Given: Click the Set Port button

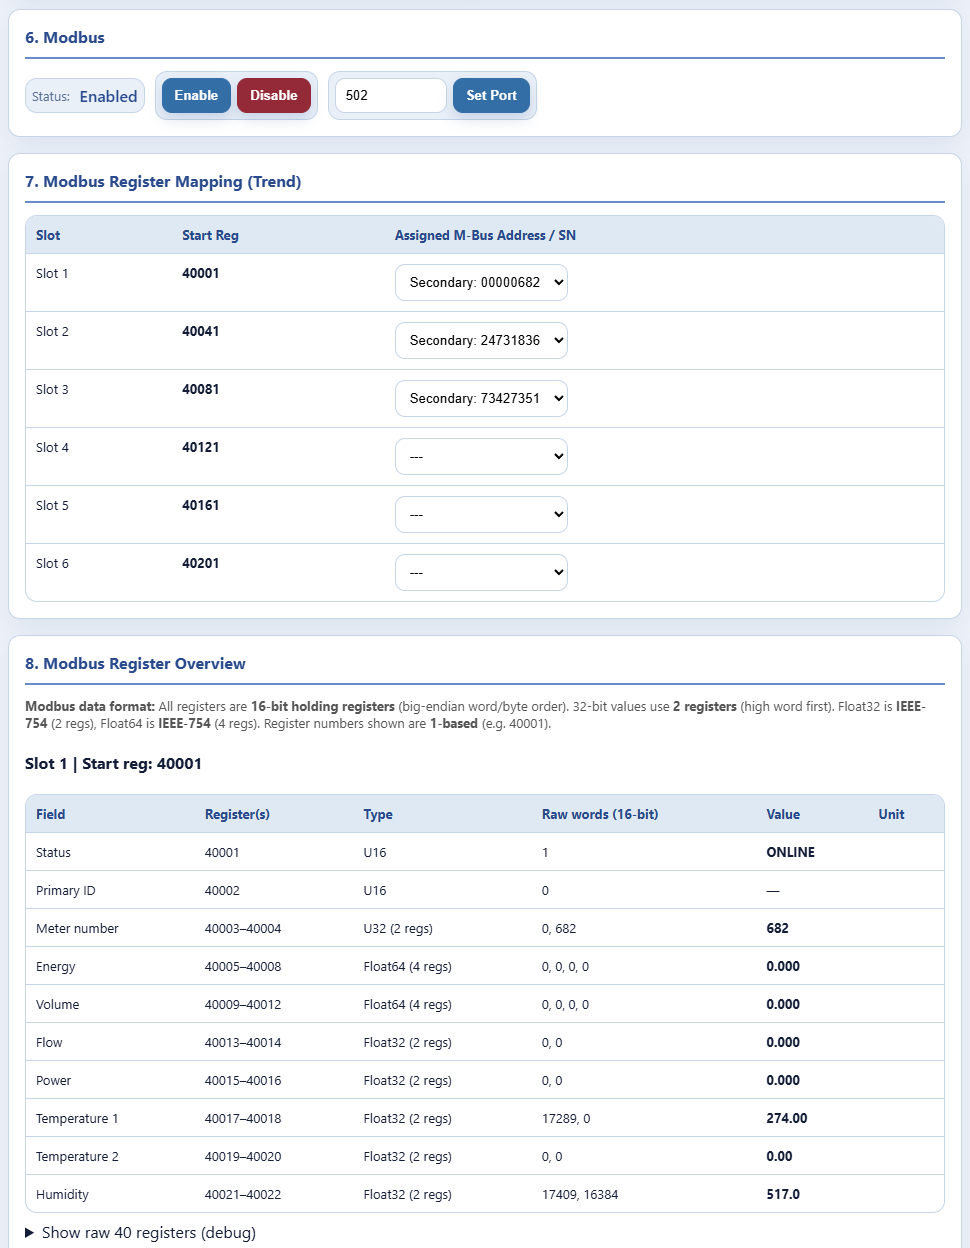Looking at the screenshot, I should [x=491, y=96].
